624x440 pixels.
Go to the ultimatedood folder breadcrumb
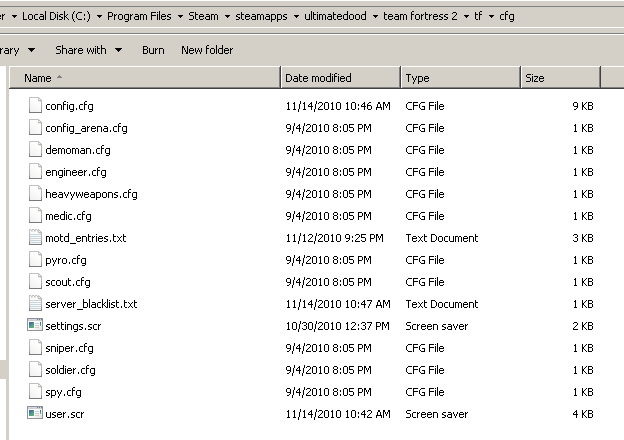coord(335,16)
